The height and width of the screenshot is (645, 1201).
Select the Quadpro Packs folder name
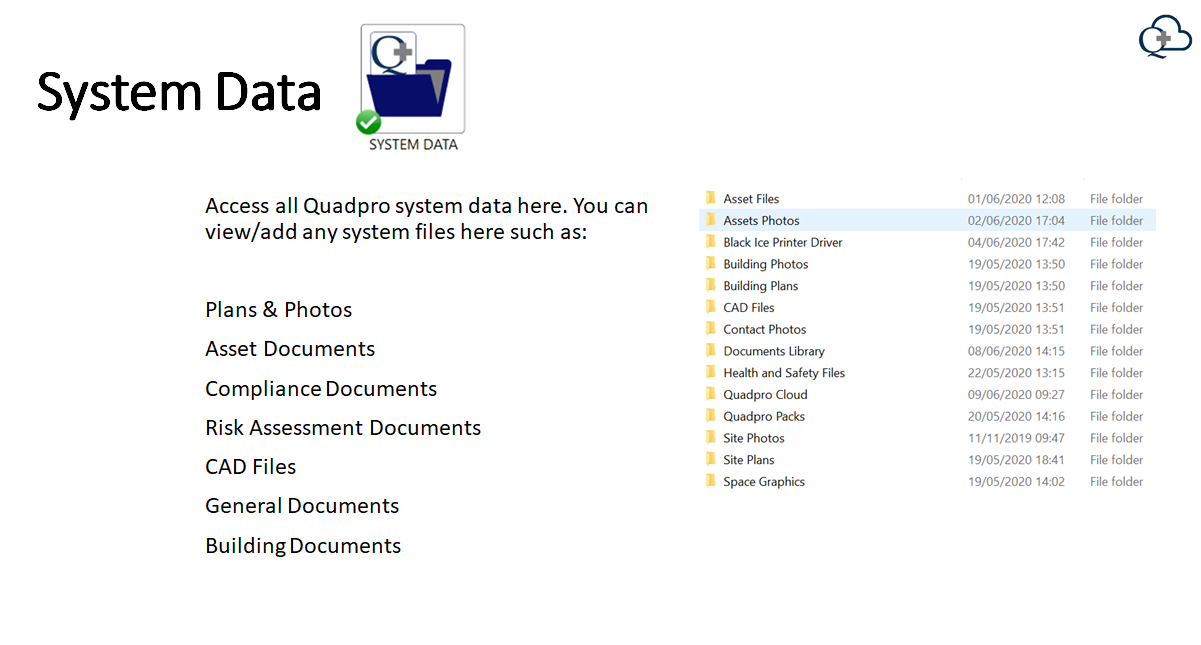(764, 417)
